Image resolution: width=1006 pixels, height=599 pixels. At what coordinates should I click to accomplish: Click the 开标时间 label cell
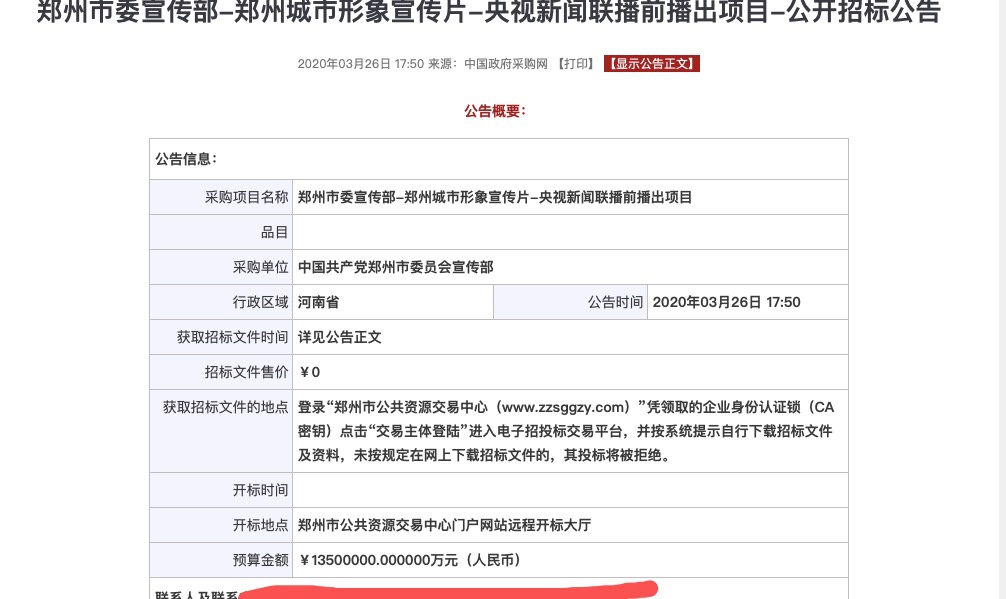(x=221, y=490)
